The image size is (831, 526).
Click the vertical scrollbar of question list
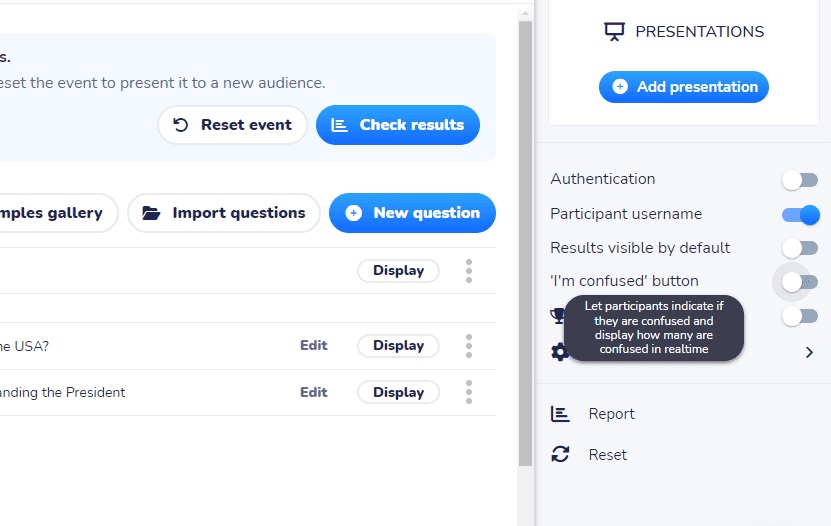click(x=525, y=244)
